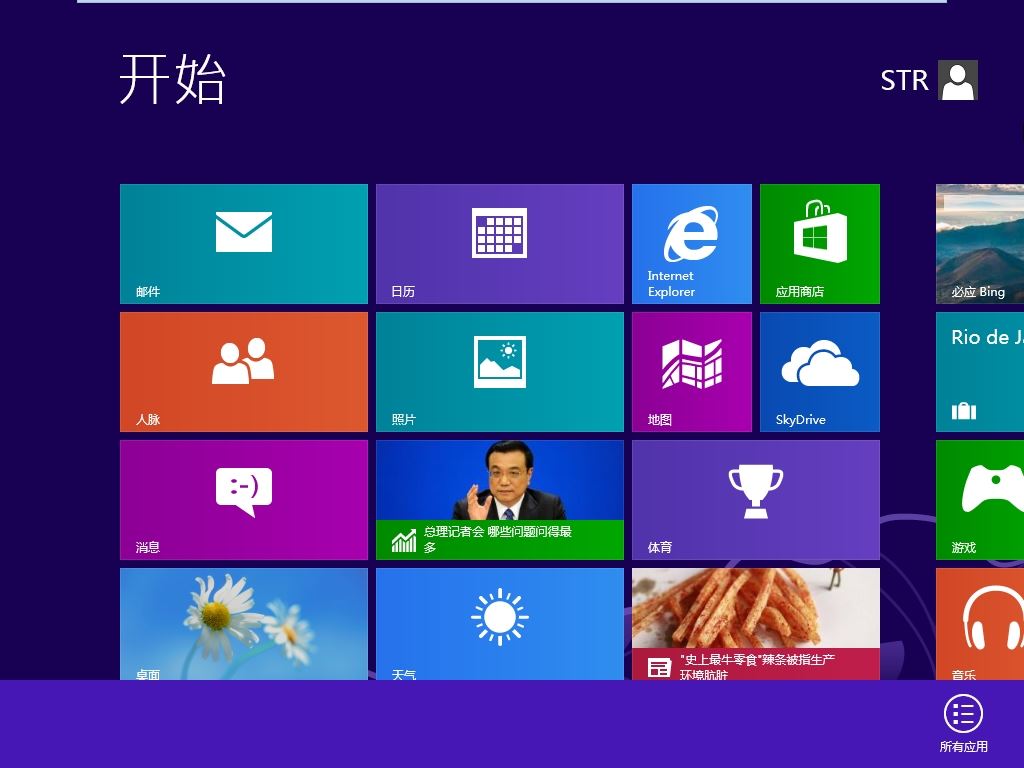Open the Travel tile showing Rio de Janeiro
Viewport: 1024px width, 768px height.
tap(980, 372)
